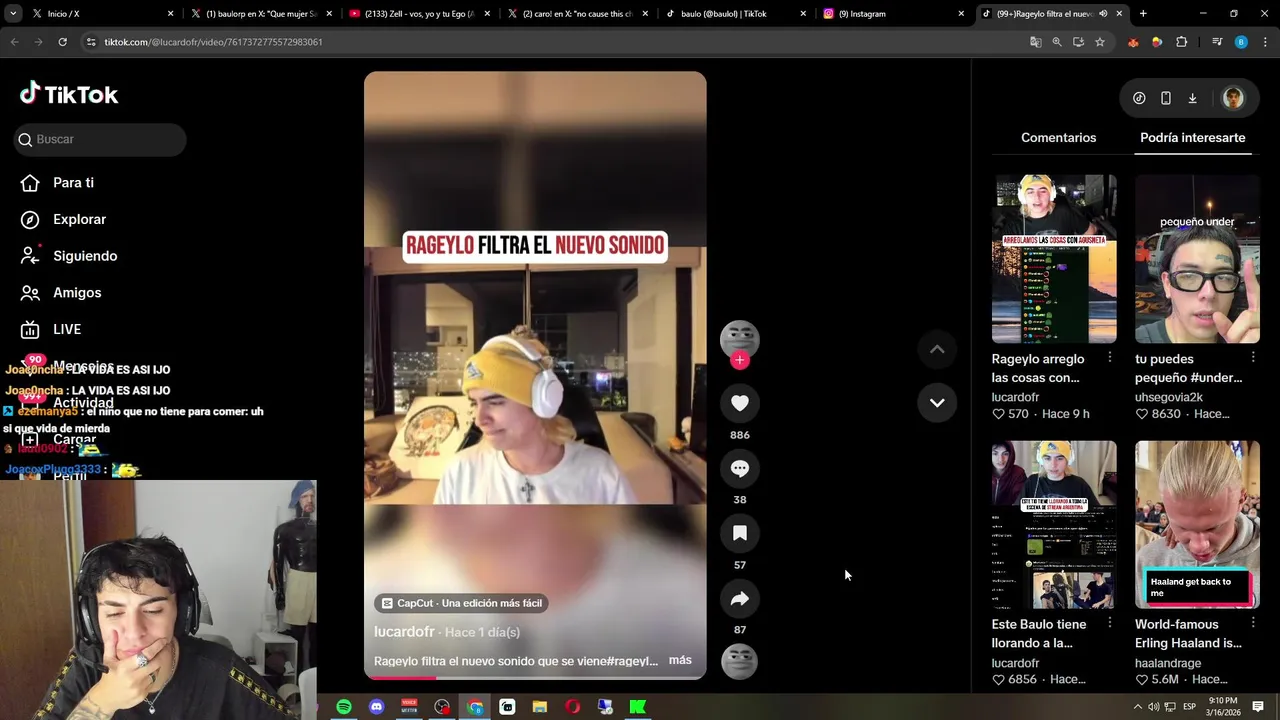Open TikTok coins icon in top pill
The width and height of the screenshot is (1280, 720).
(x=1139, y=98)
